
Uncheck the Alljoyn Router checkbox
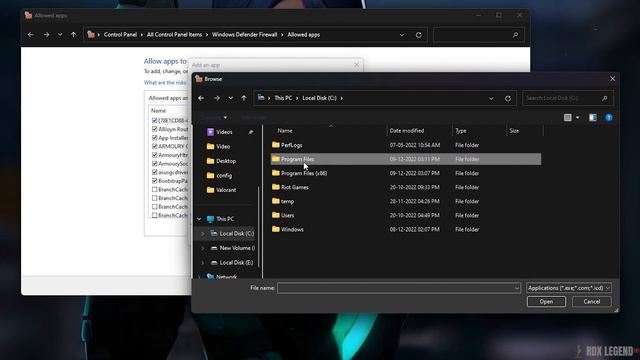(154, 129)
